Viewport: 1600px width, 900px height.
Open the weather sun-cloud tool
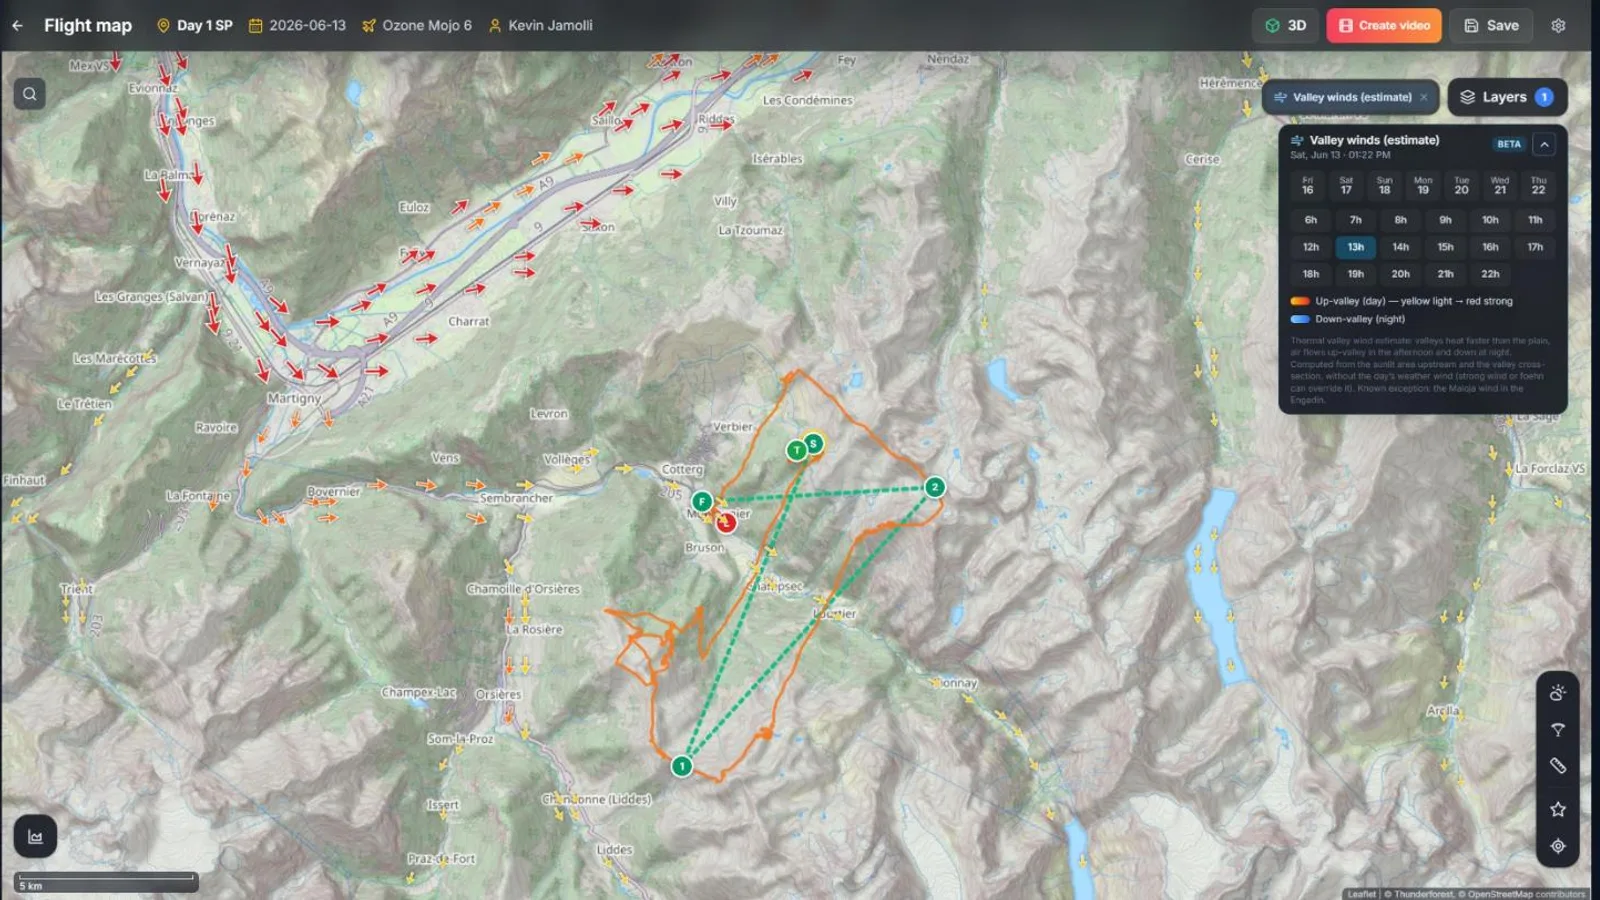pos(1558,693)
